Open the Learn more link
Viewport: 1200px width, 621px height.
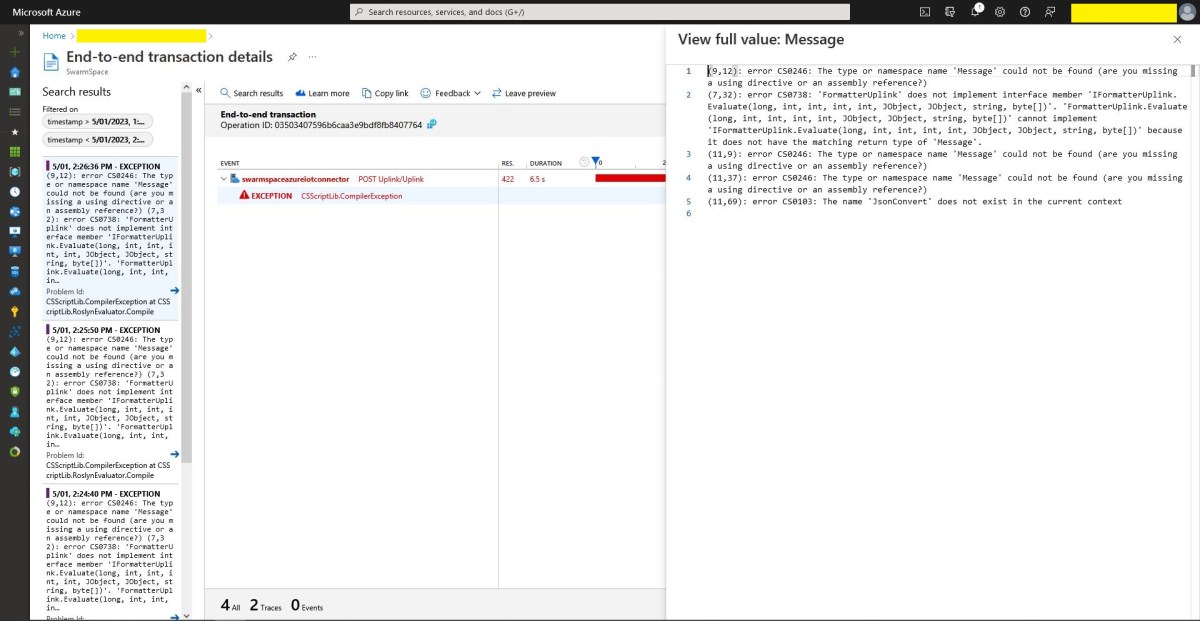325,93
